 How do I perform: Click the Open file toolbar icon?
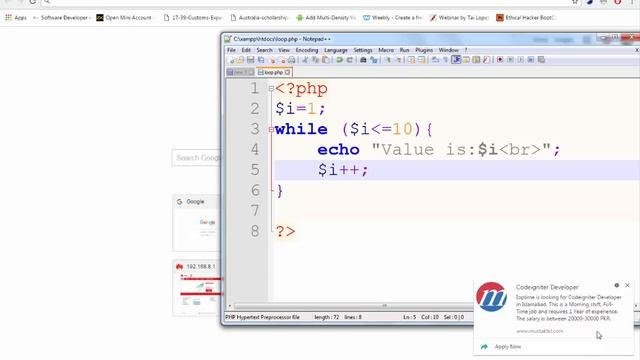tap(240, 60)
